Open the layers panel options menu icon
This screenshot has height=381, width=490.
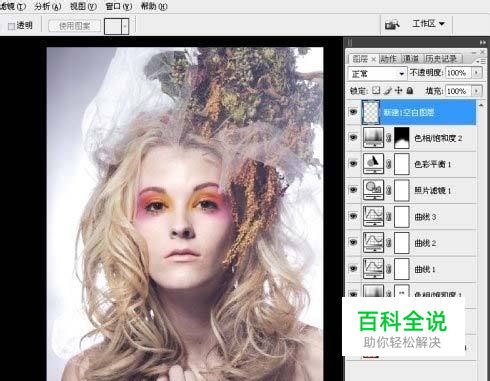point(481,61)
